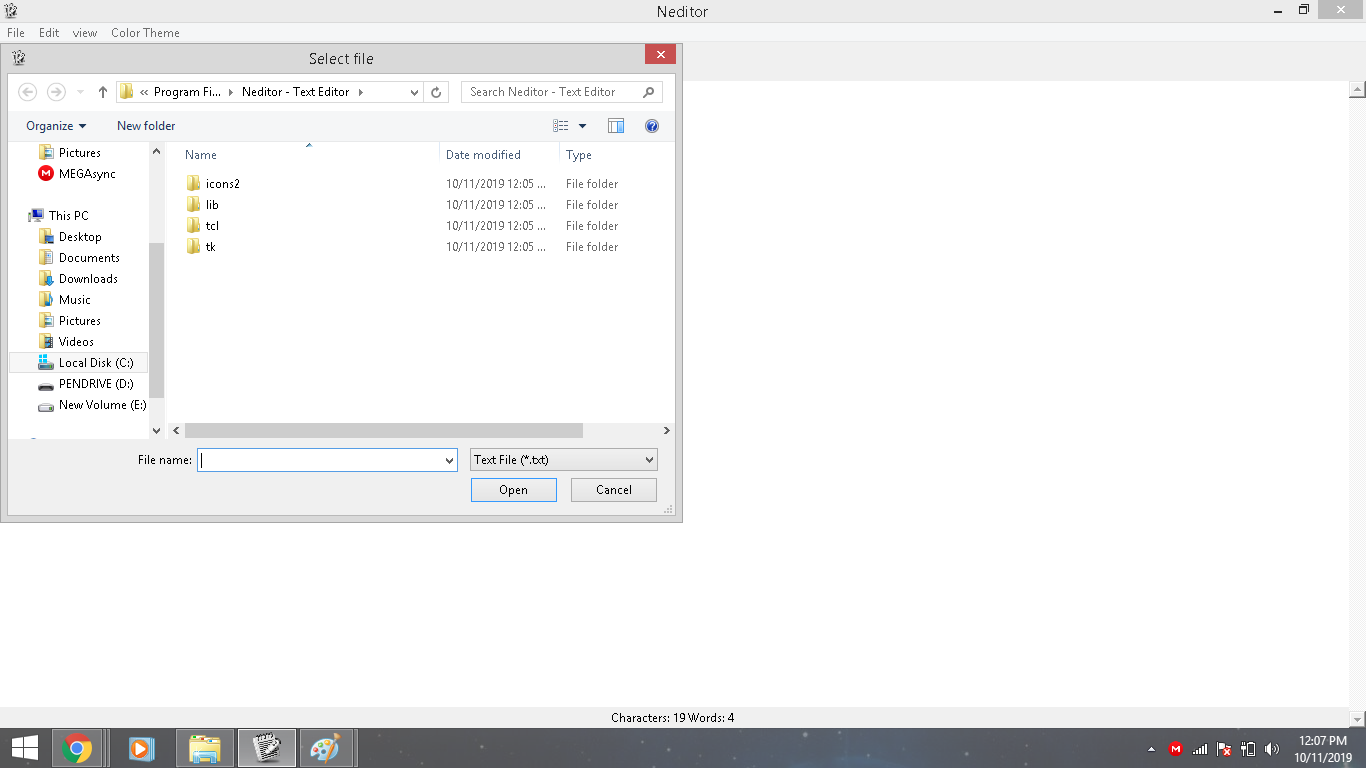Image resolution: width=1366 pixels, height=768 pixels.
Task: Refresh the Neditor - Text Editor folder
Action: (x=436, y=92)
